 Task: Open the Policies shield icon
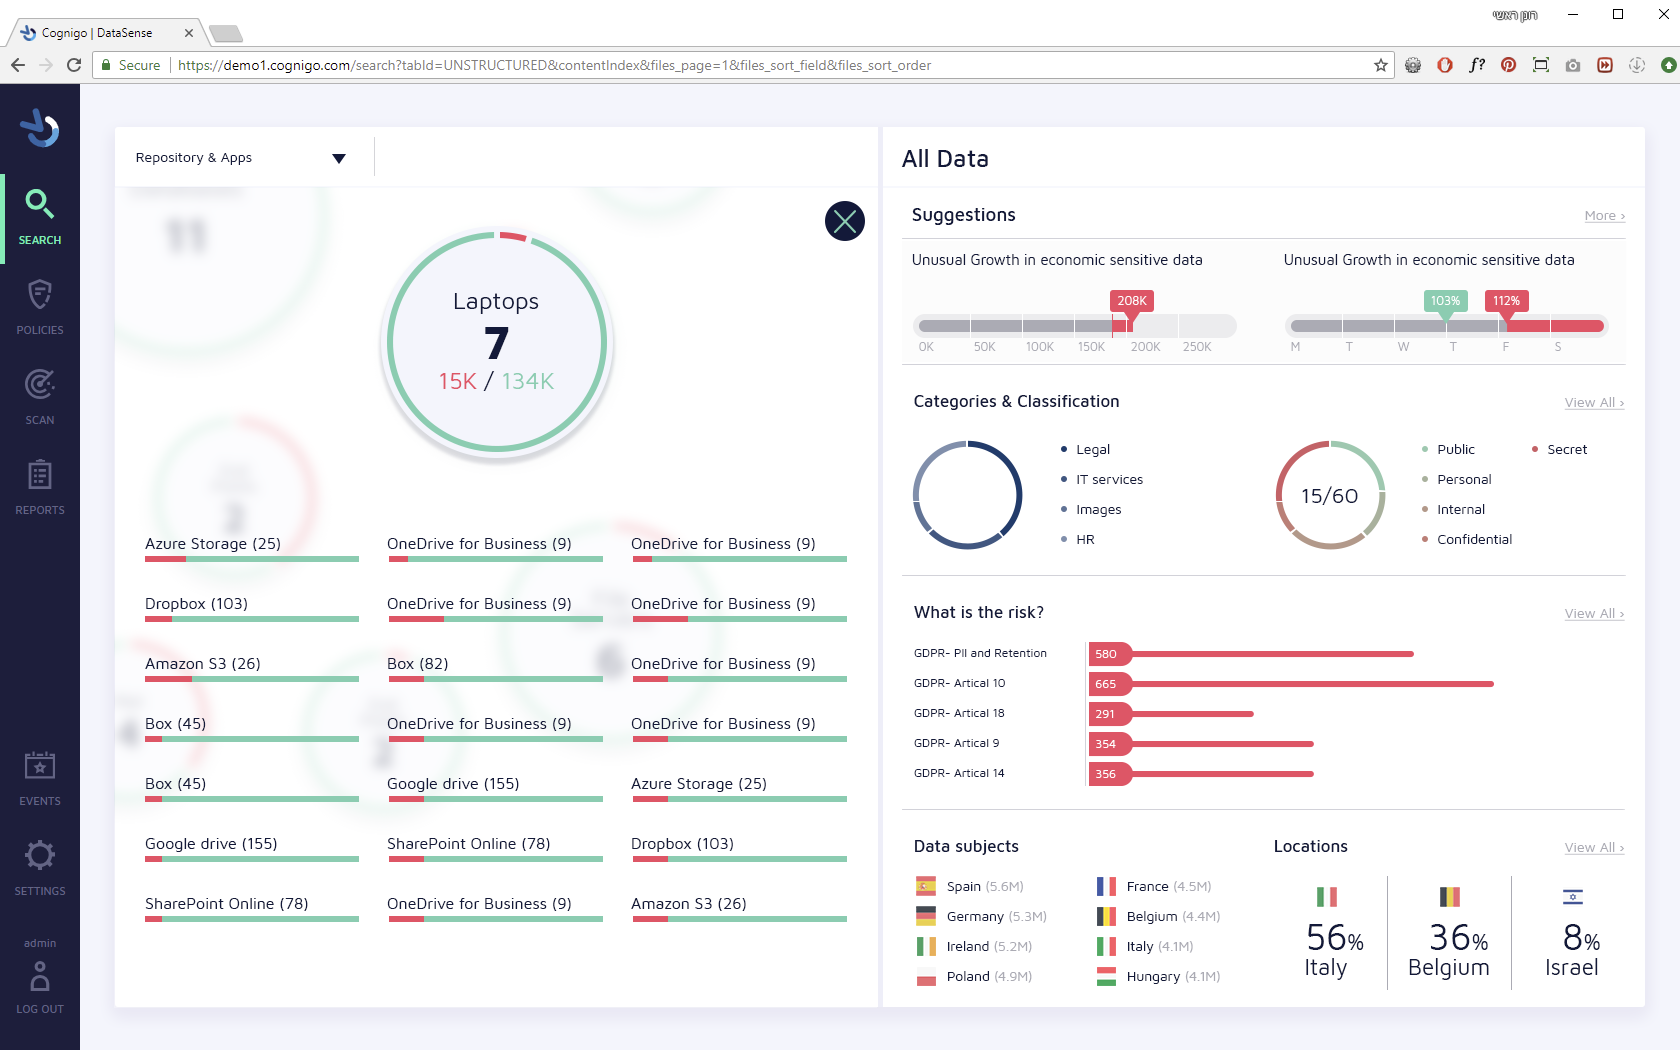pos(40,295)
